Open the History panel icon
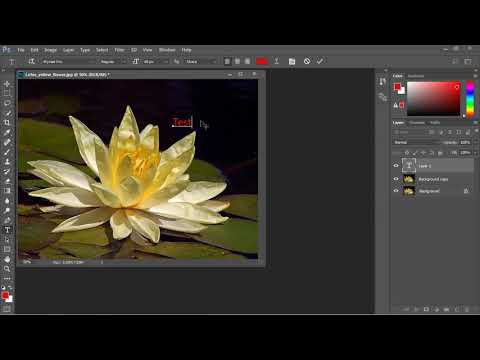480x360 pixels. 383,82
